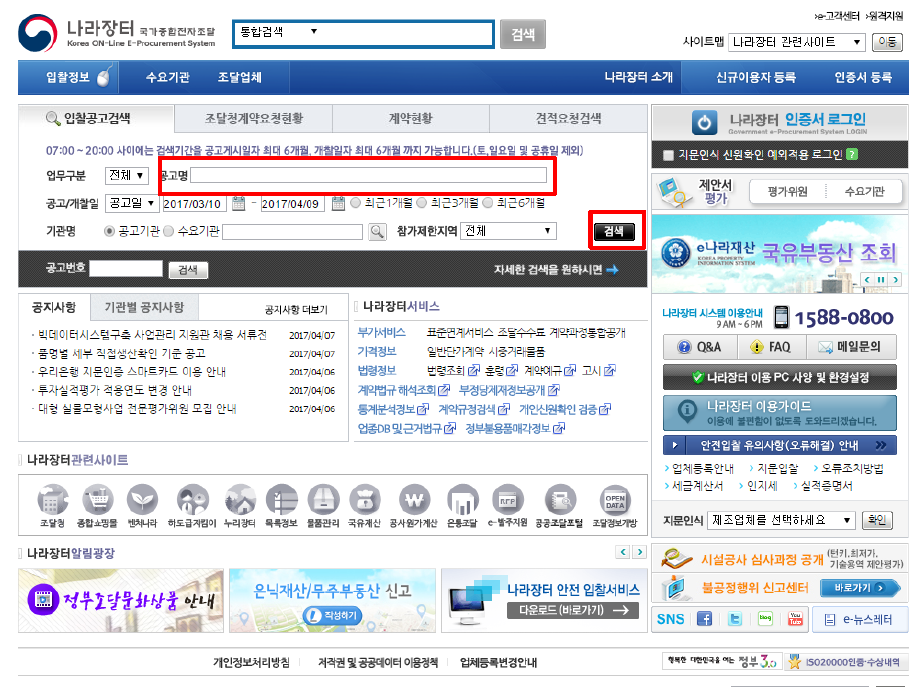Open 수요기관 main menu
Image resolution: width=918 pixels, height=687 pixels.
tap(167, 77)
